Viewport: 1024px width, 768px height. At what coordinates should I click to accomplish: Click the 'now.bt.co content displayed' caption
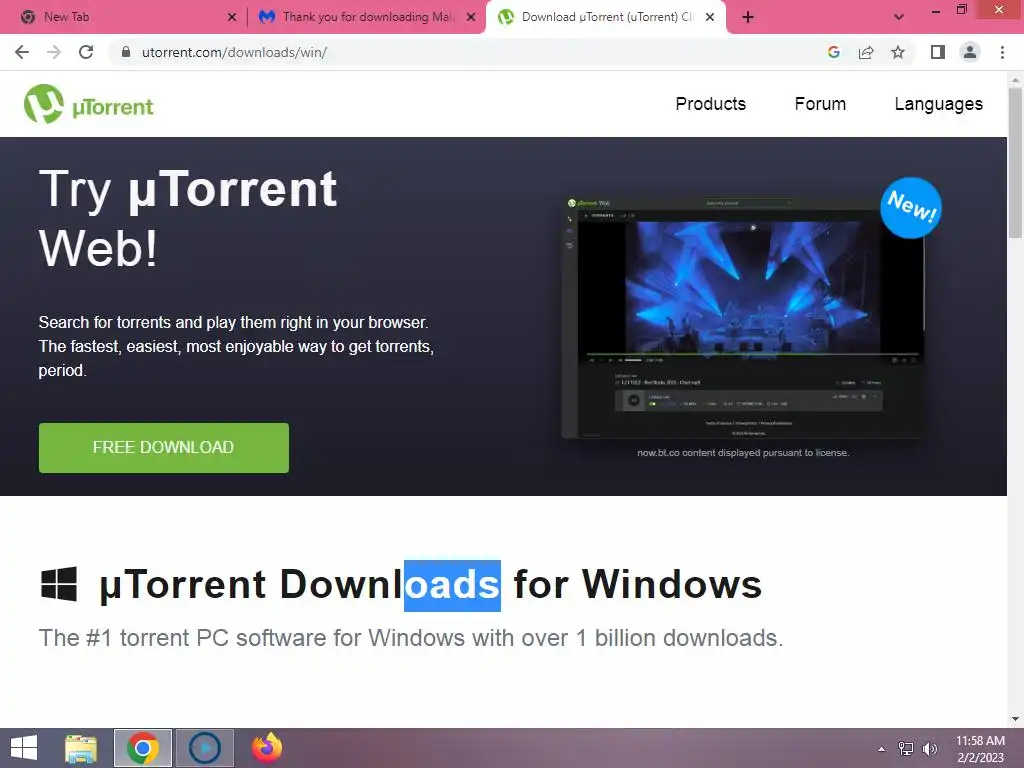743,453
